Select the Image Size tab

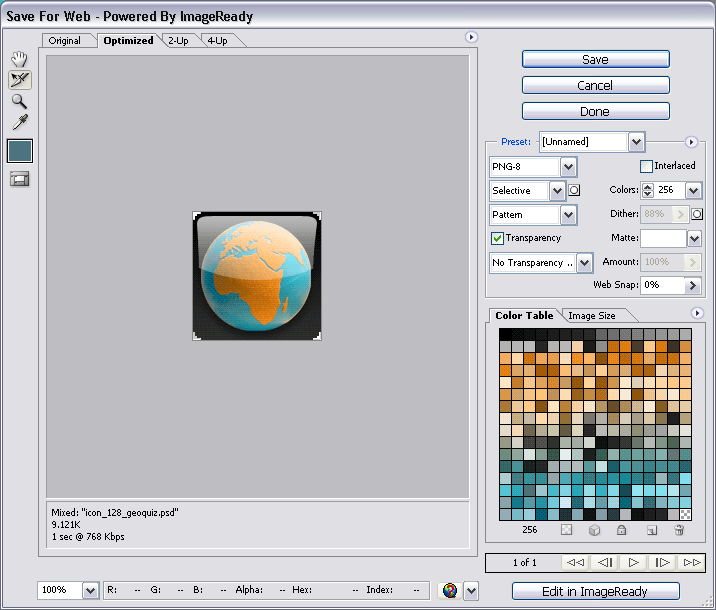592,316
